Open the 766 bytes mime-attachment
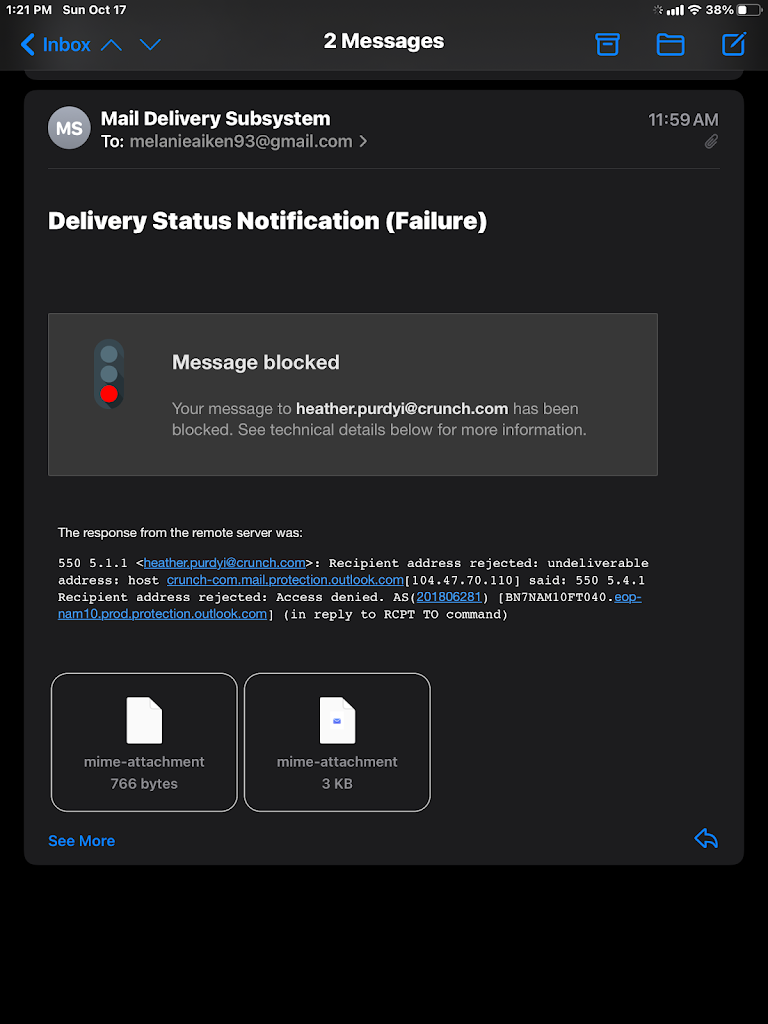Image resolution: width=768 pixels, height=1024 pixels. tap(144, 741)
